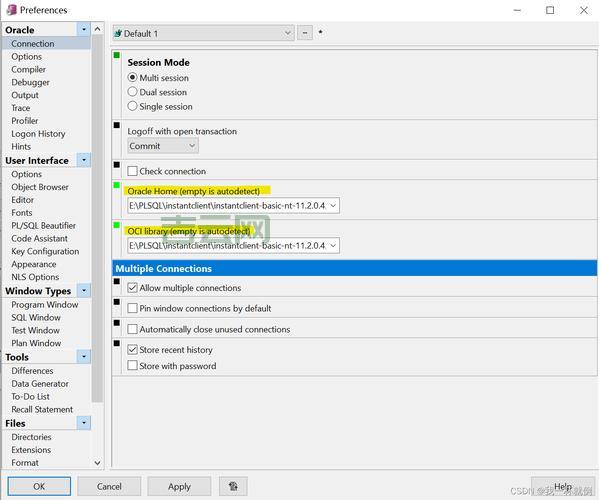Screen dimensions: 599x500
Task: Select Key Configuration in the sidebar
Action: 45,251
